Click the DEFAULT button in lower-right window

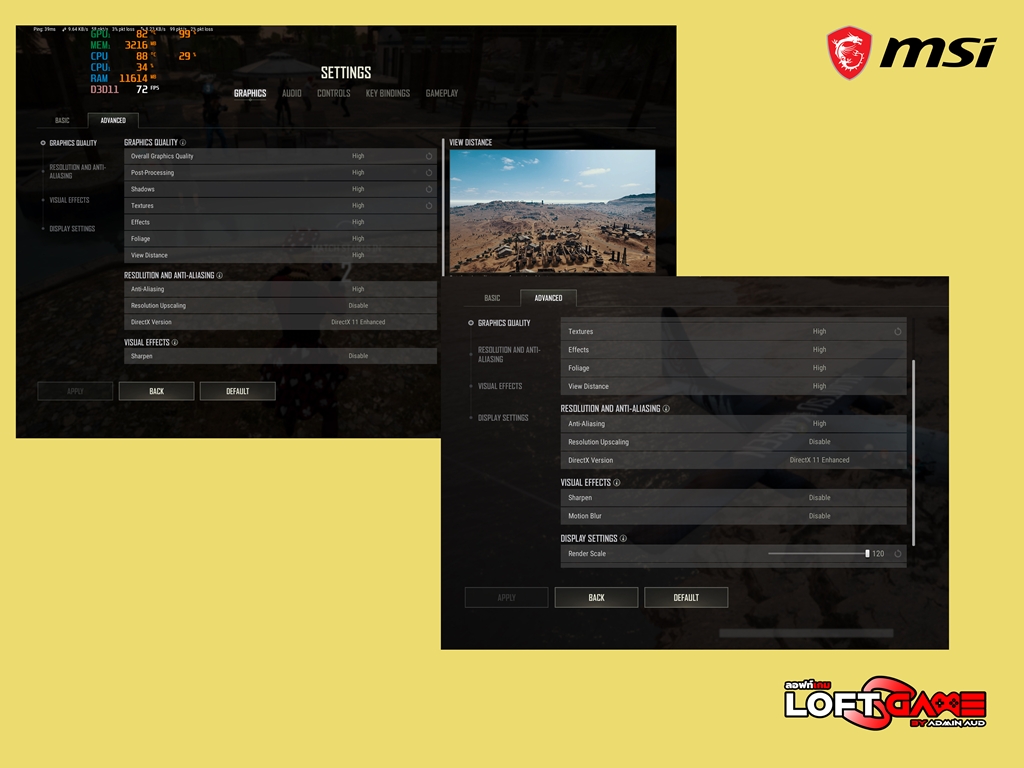click(686, 598)
